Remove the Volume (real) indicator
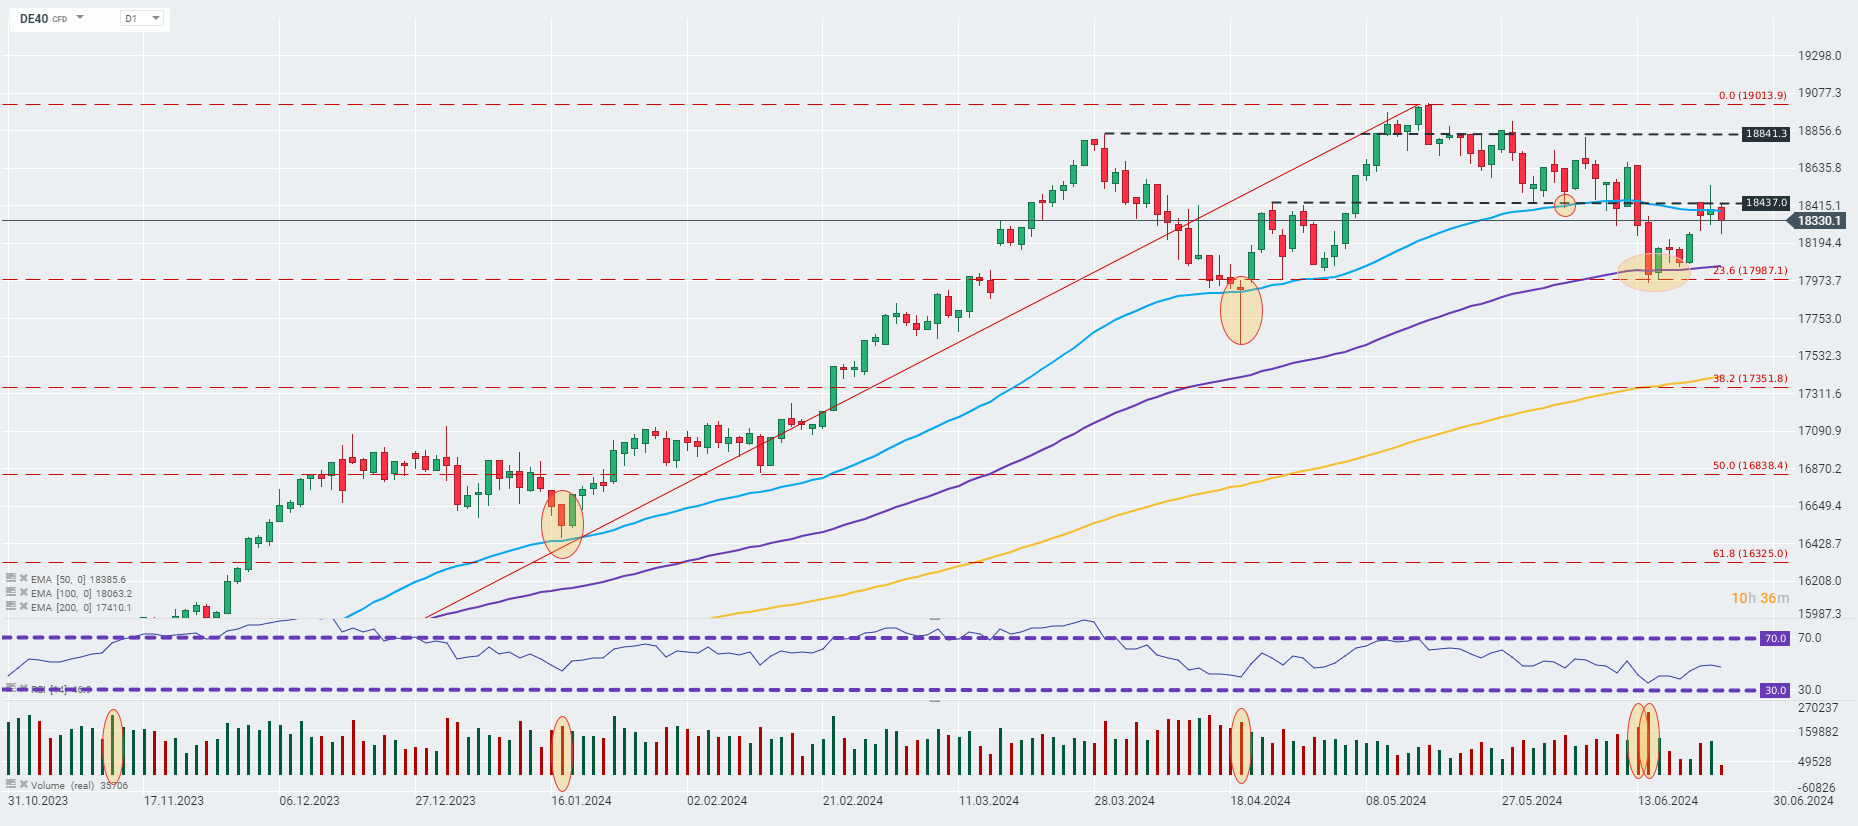The image size is (1858, 826). pyautogui.click(x=23, y=785)
